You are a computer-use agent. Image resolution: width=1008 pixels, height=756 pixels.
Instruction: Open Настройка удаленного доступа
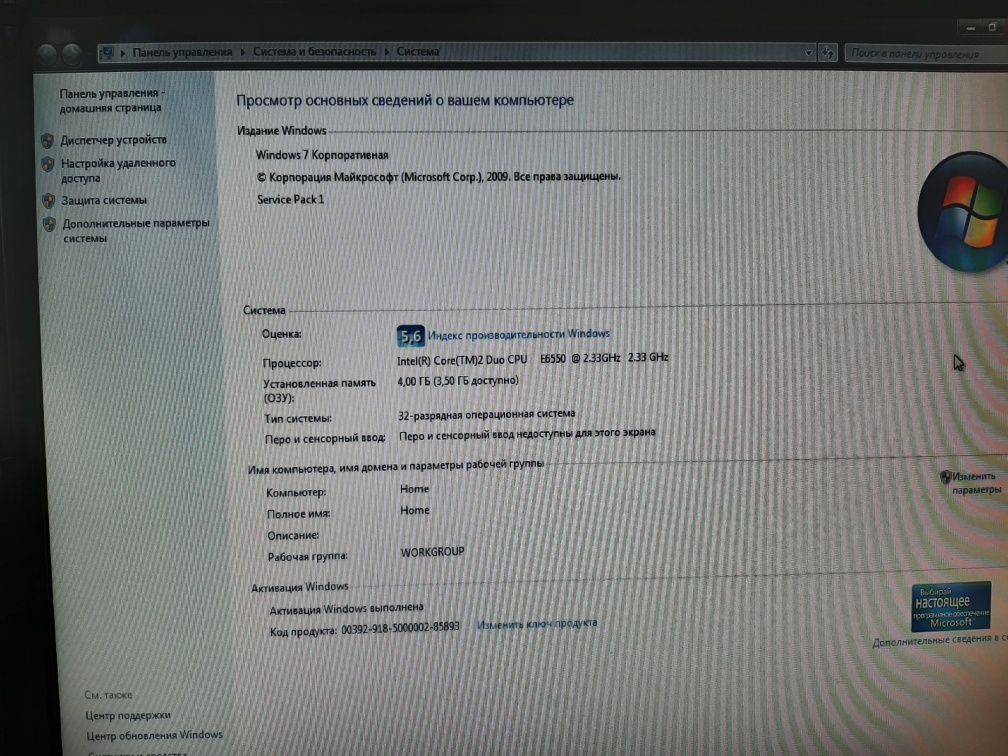(x=118, y=170)
